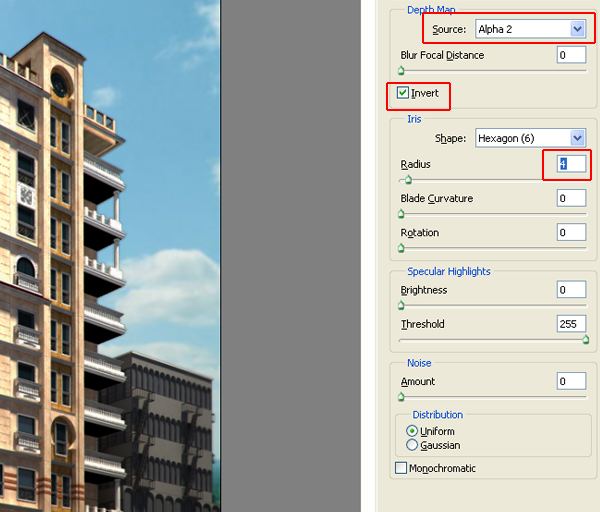Expand the Iris Shape dropdown

coord(530,138)
